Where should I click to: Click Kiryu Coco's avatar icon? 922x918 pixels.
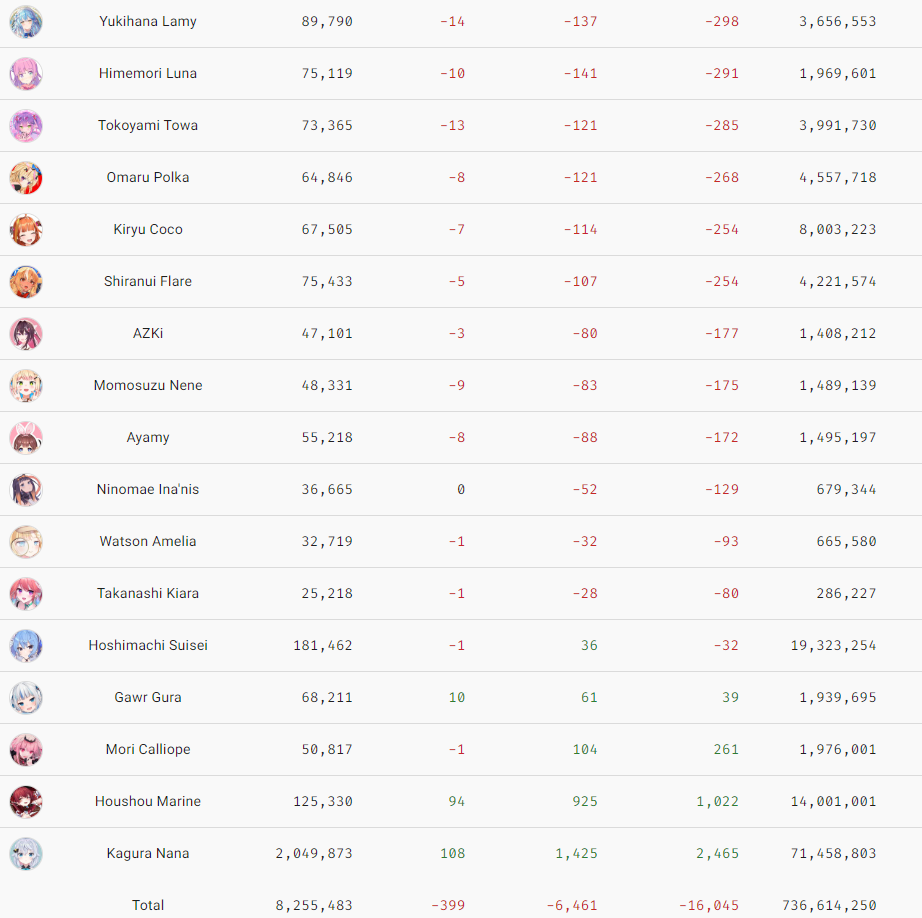[x=26, y=230]
